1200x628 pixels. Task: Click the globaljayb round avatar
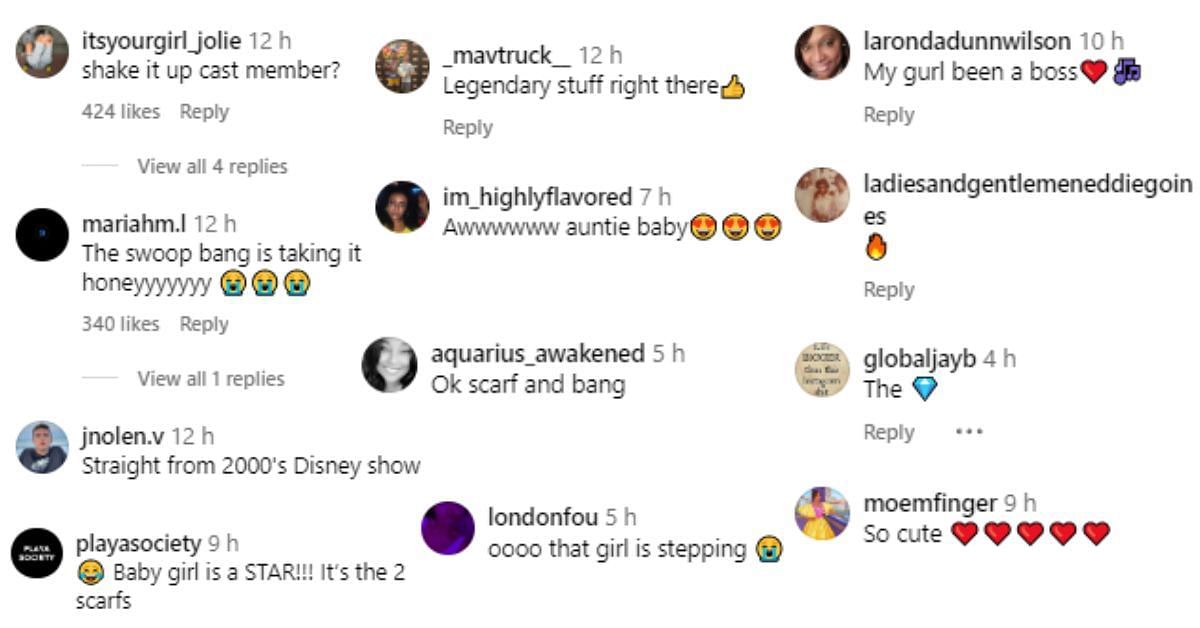(822, 369)
